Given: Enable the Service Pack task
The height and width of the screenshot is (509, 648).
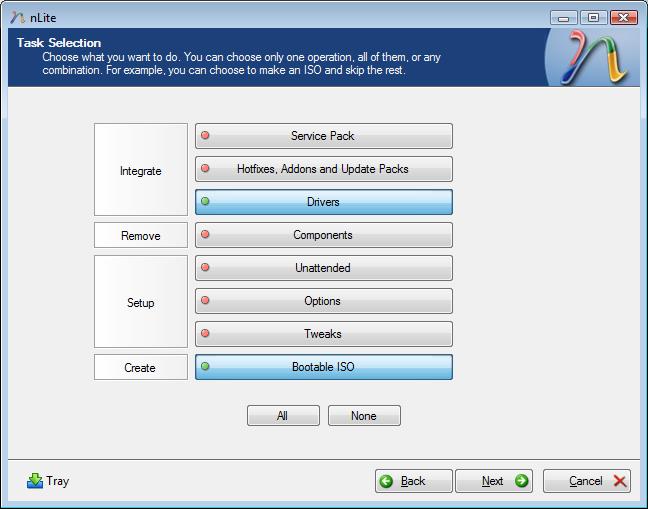Looking at the screenshot, I should 324,136.
